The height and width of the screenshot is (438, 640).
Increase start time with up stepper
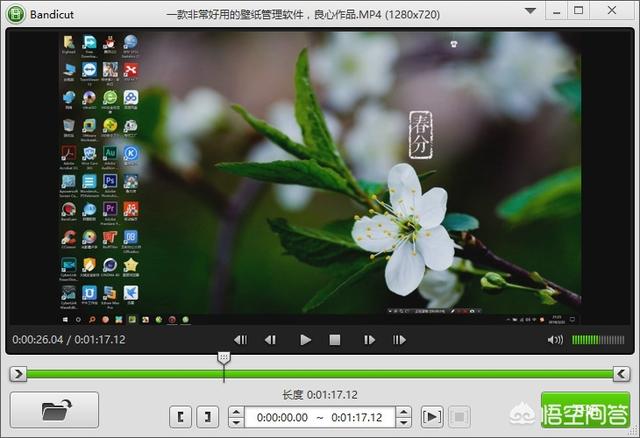click(236, 411)
